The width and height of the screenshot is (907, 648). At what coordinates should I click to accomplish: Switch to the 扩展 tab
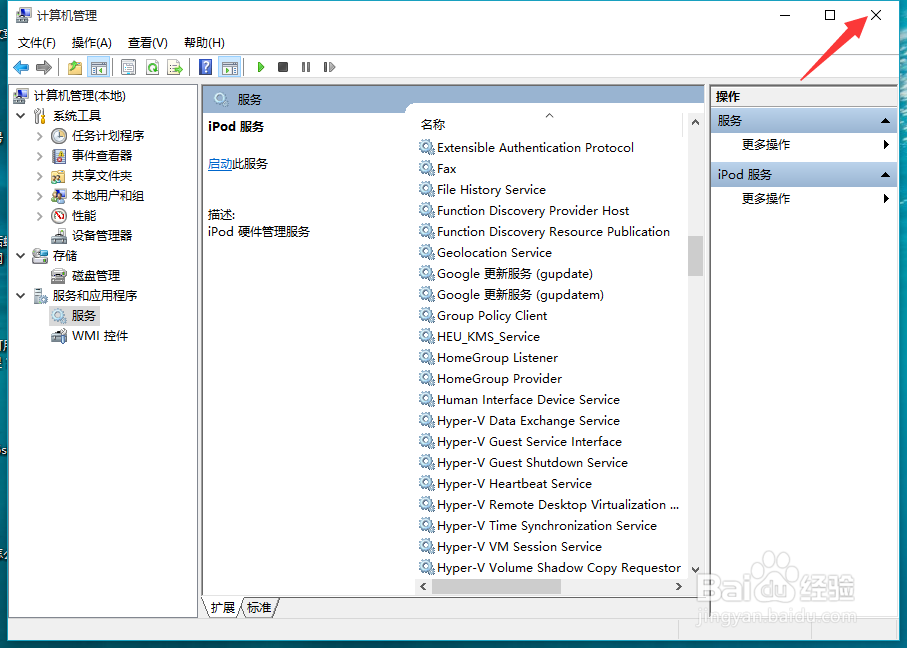pos(223,608)
